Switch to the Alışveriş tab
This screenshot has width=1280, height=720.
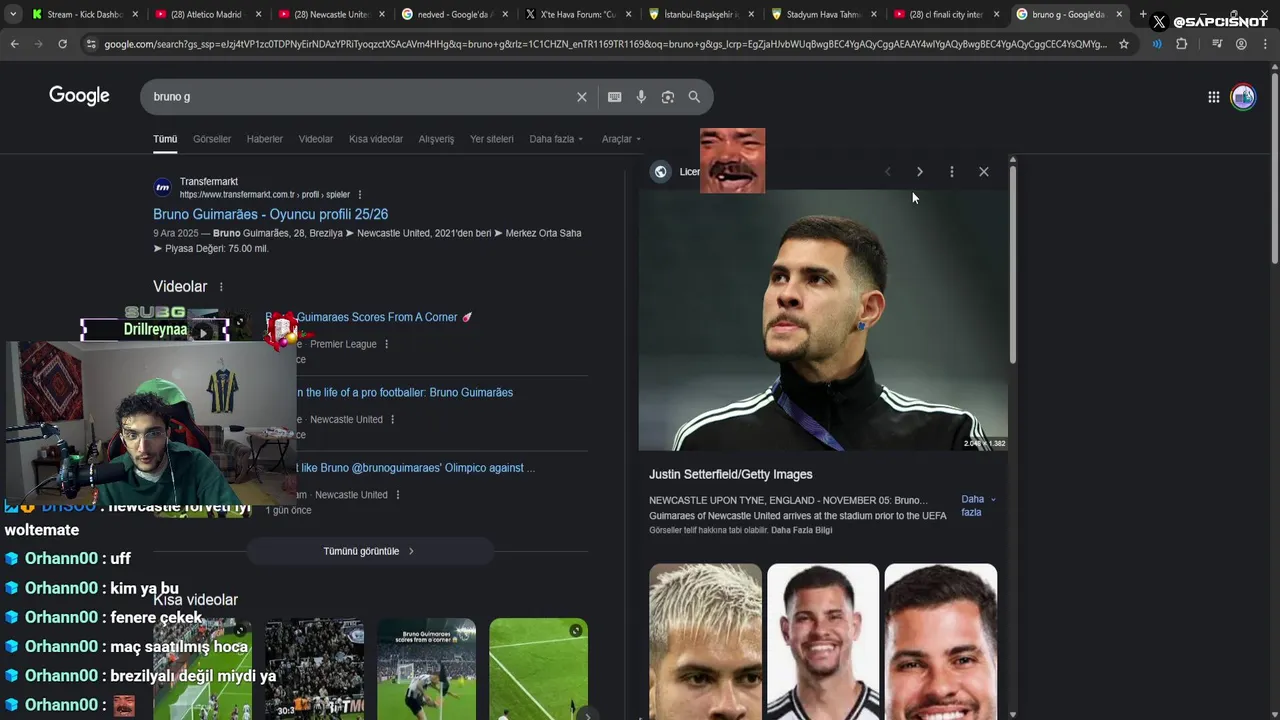tap(436, 139)
